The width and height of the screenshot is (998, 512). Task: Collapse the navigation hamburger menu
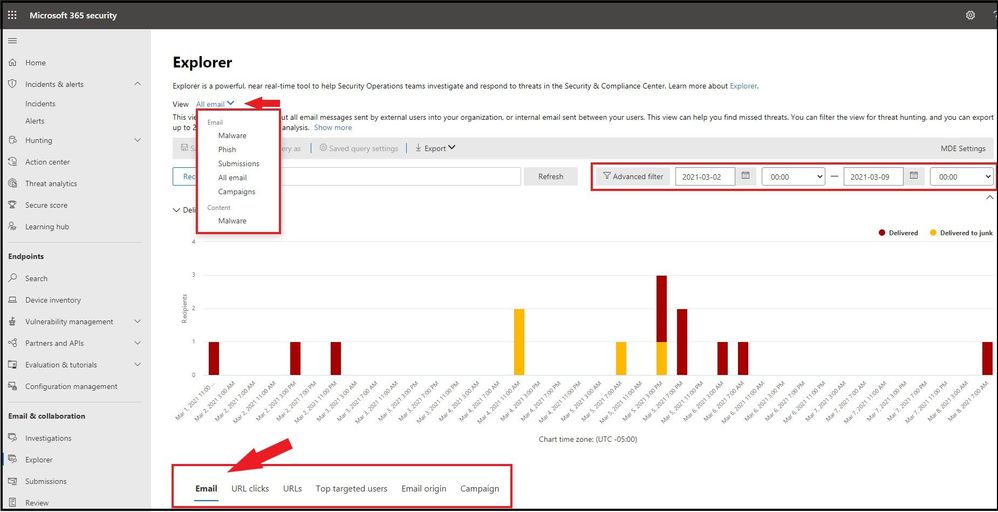pyautogui.click(x=12, y=41)
